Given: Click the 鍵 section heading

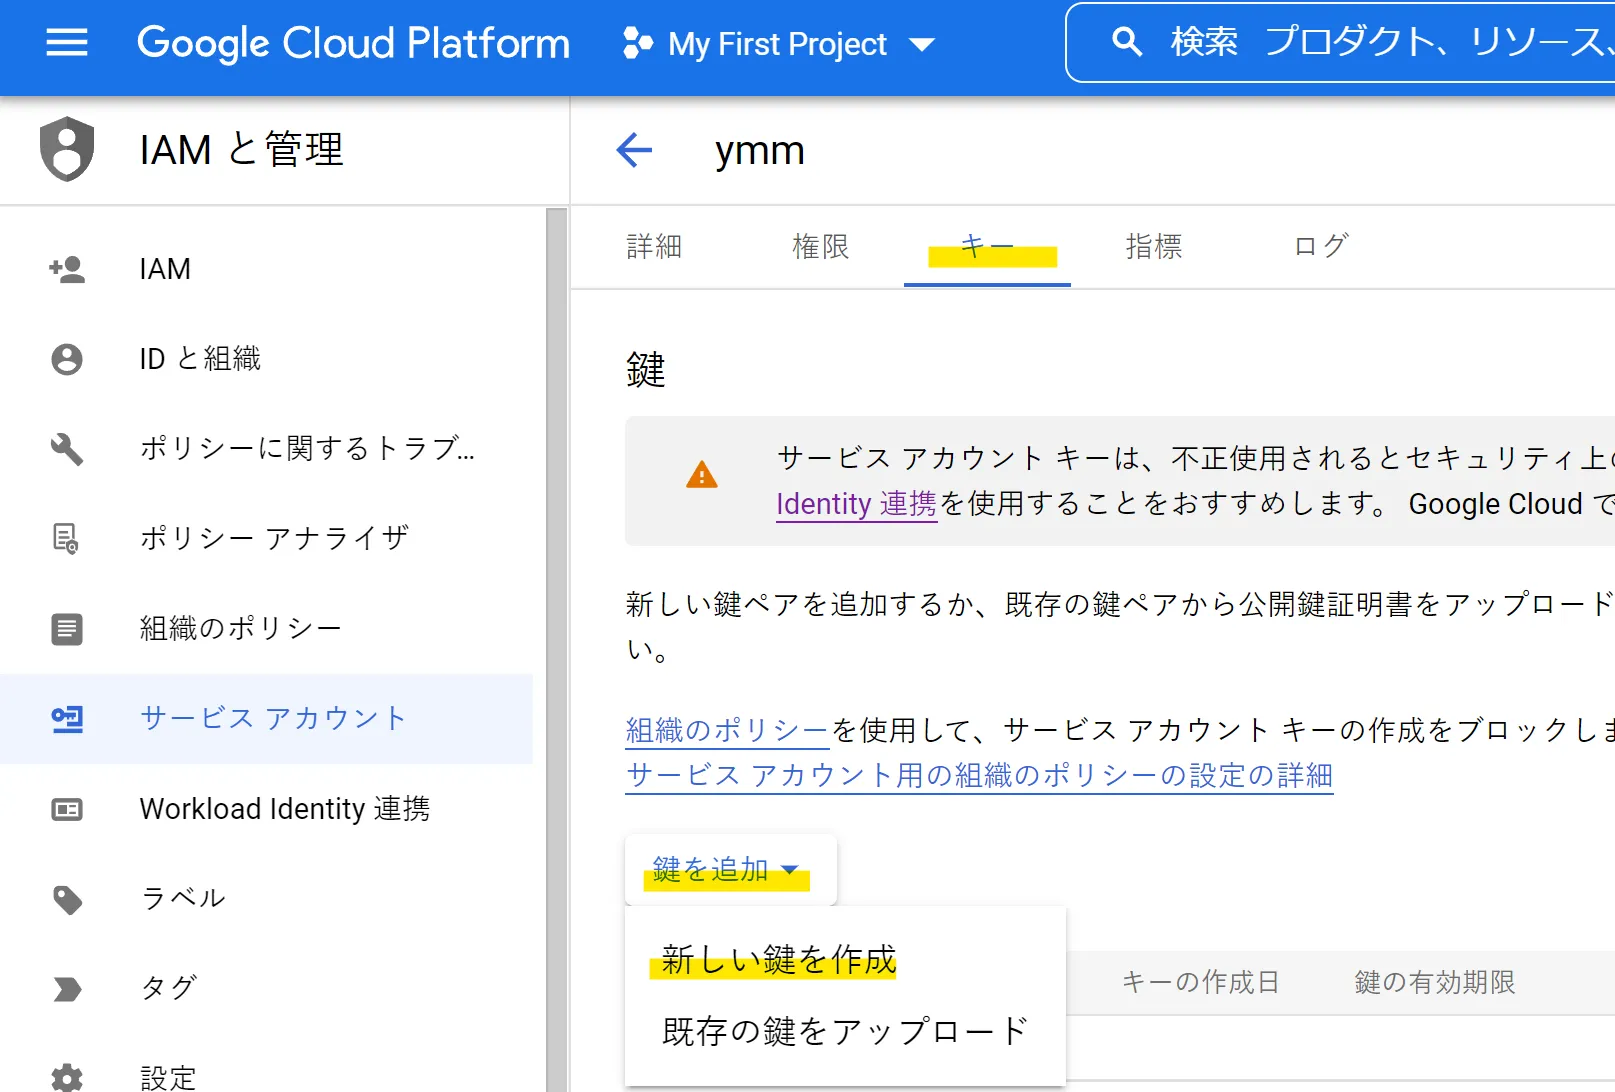Looking at the screenshot, I should [646, 370].
